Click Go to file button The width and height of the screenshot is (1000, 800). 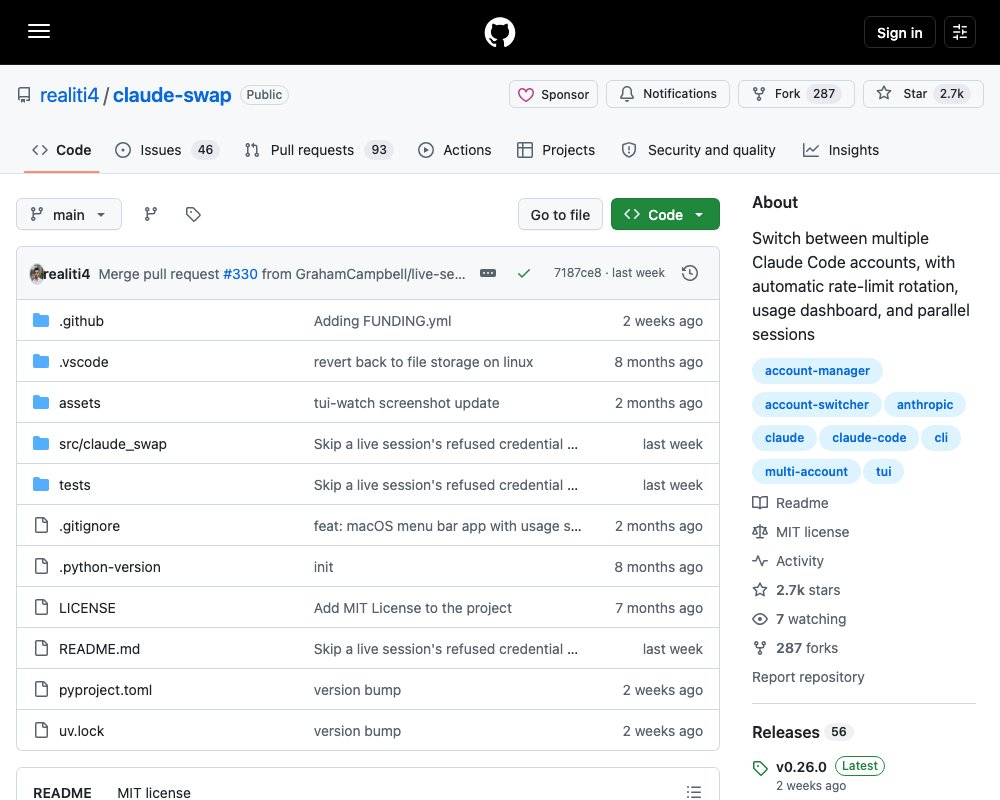click(560, 214)
